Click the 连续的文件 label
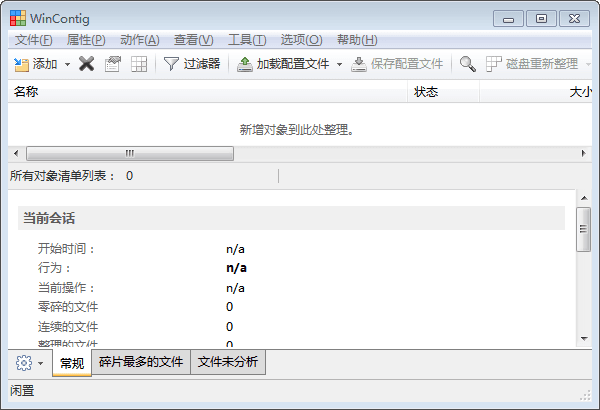 pyautogui.click(x=68, y=327)
